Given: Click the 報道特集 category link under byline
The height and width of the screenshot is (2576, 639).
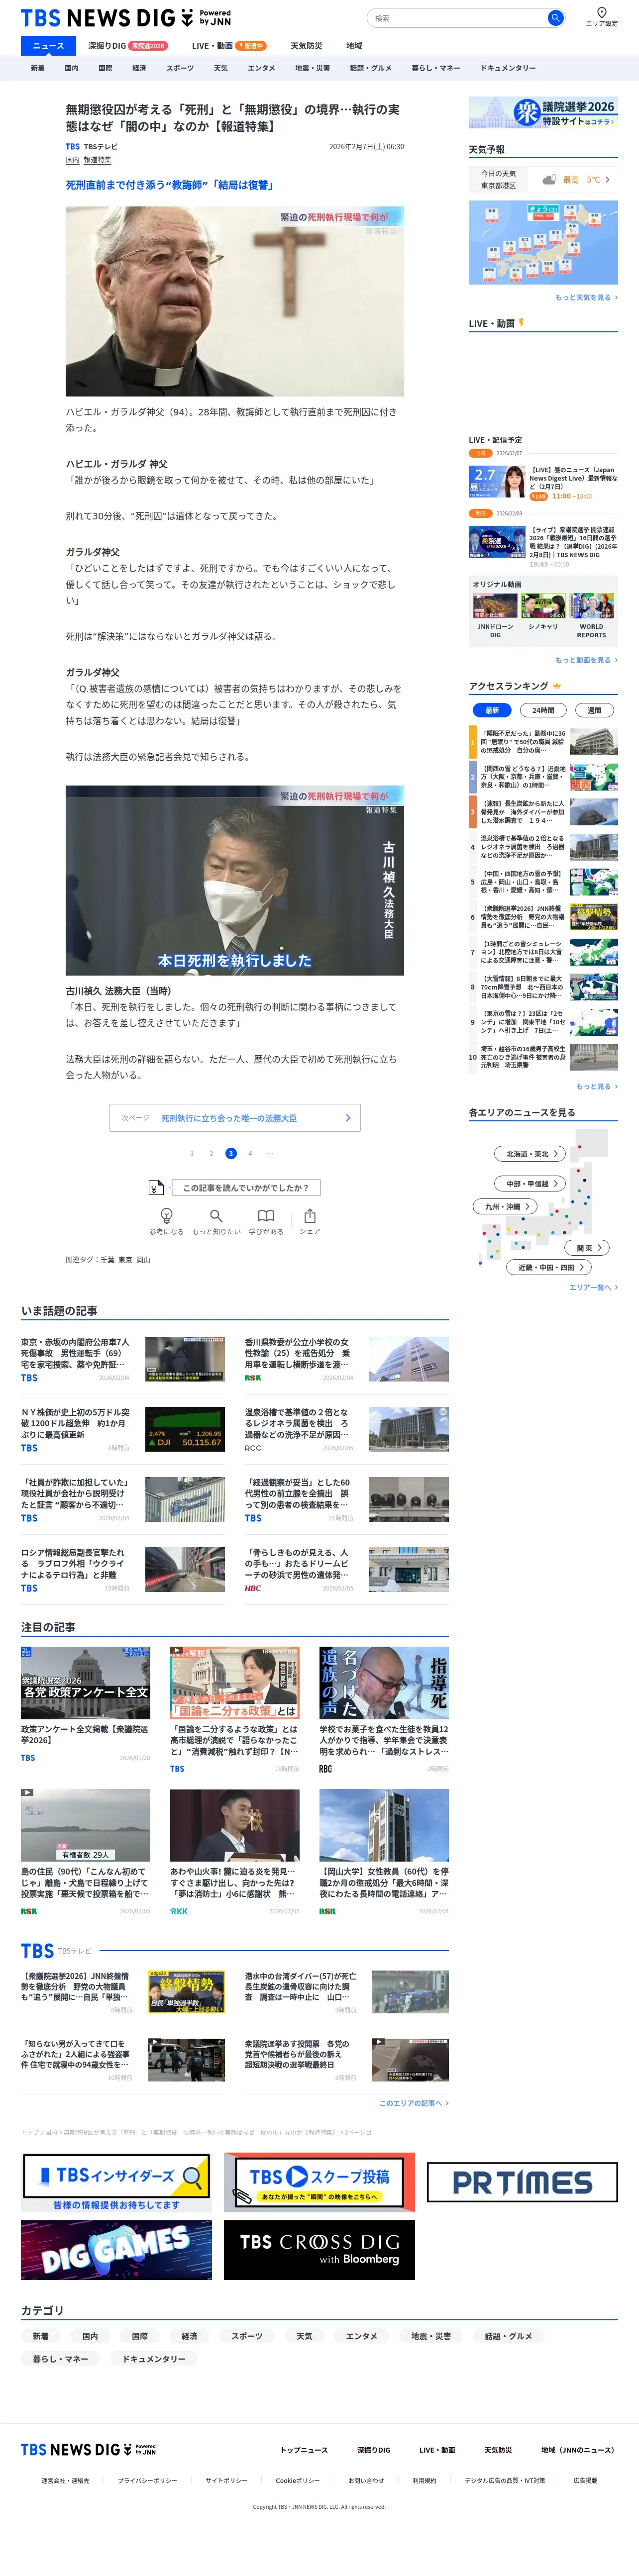Looking at the screenshot, I should [98, 160].
